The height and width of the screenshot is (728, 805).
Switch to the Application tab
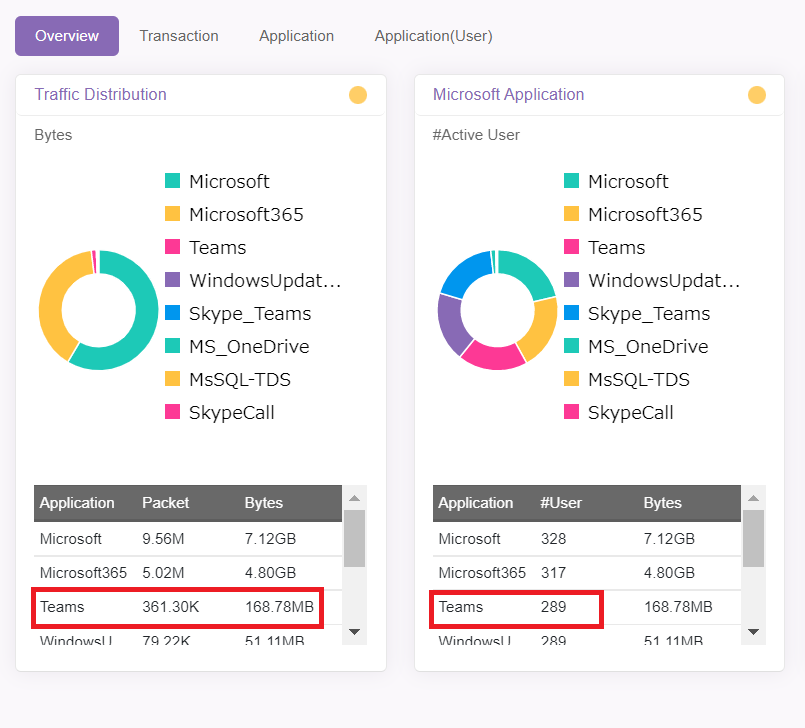[x=296, y=36]
